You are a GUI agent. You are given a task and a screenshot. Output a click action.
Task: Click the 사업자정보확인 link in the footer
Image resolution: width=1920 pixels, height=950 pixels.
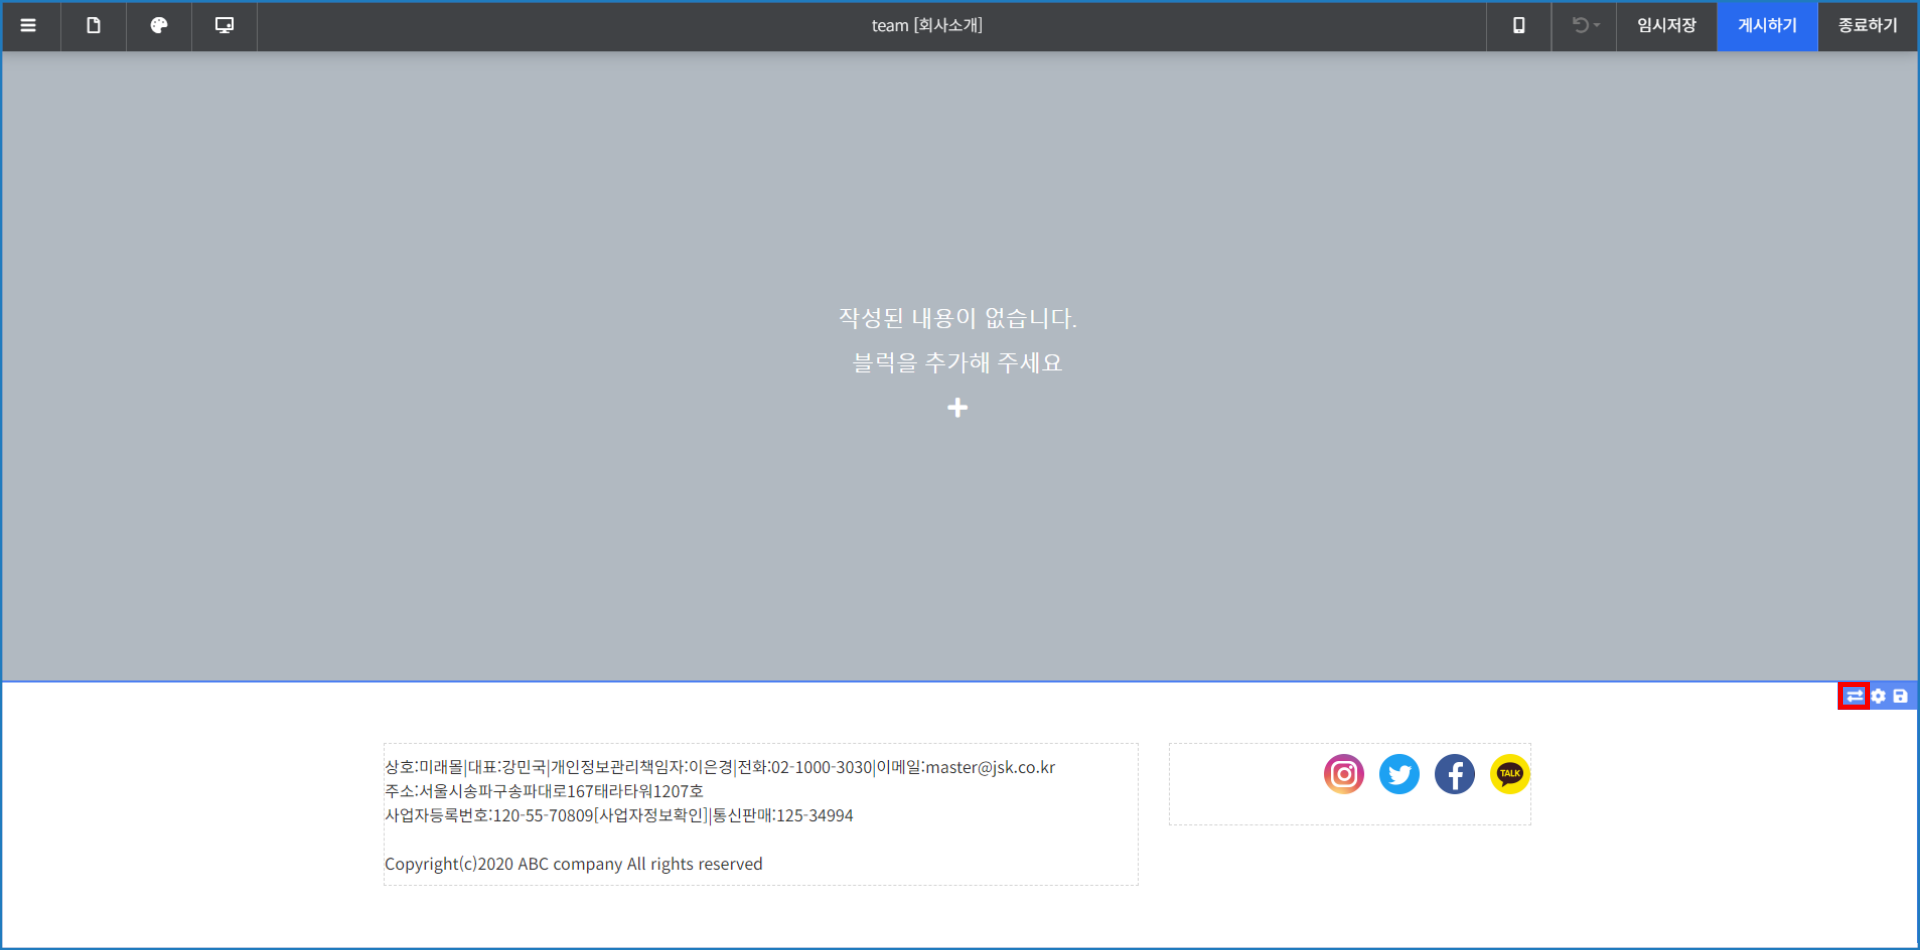point(651,816)
